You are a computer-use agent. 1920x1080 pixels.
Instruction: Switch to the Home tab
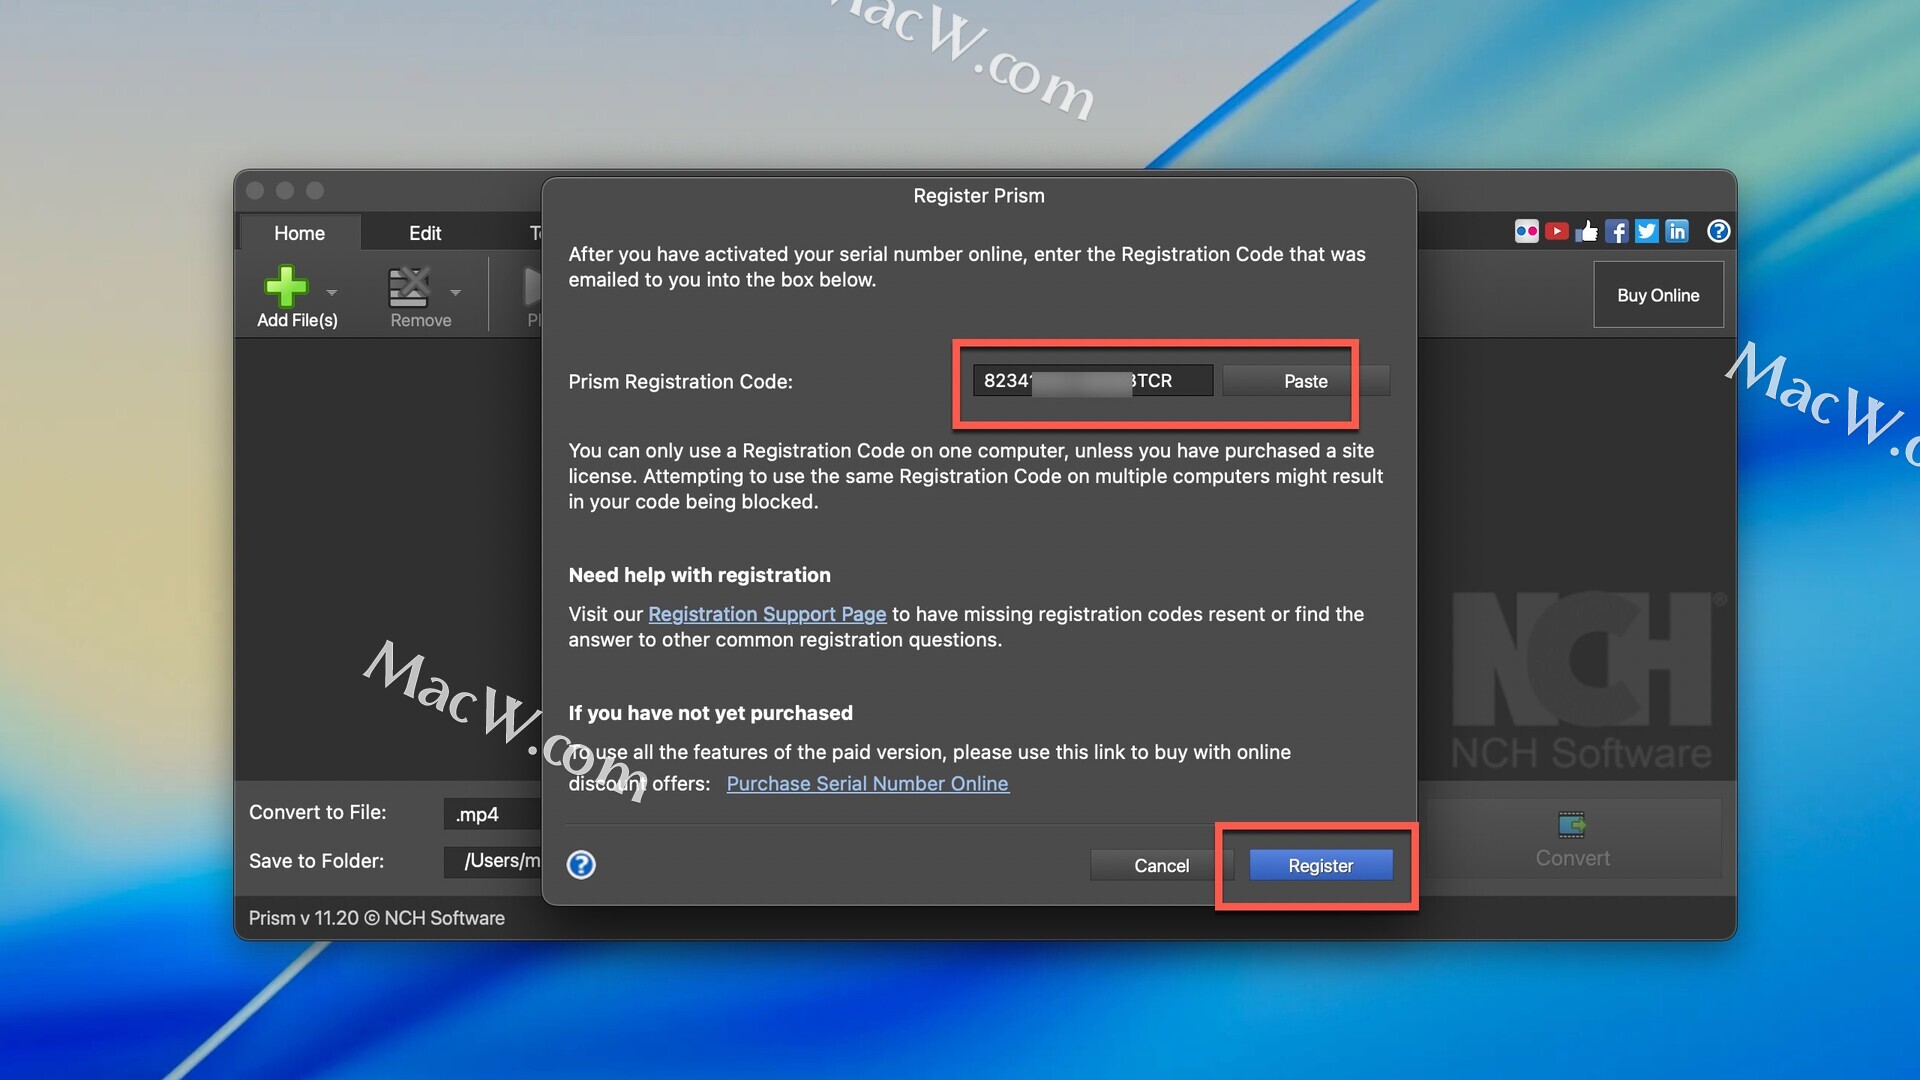[x=299, y=233]
